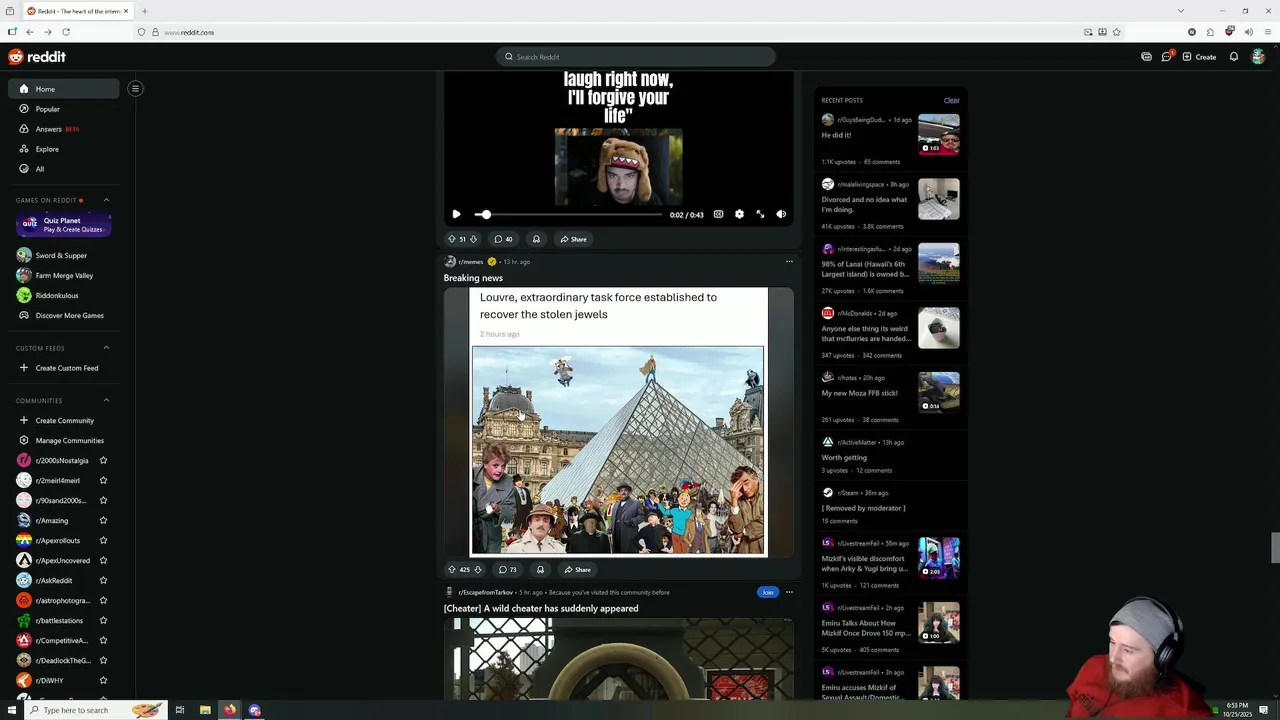Open Manage Communities
This screenshot has height=720, width=1280.
click(x=64, y=440)
